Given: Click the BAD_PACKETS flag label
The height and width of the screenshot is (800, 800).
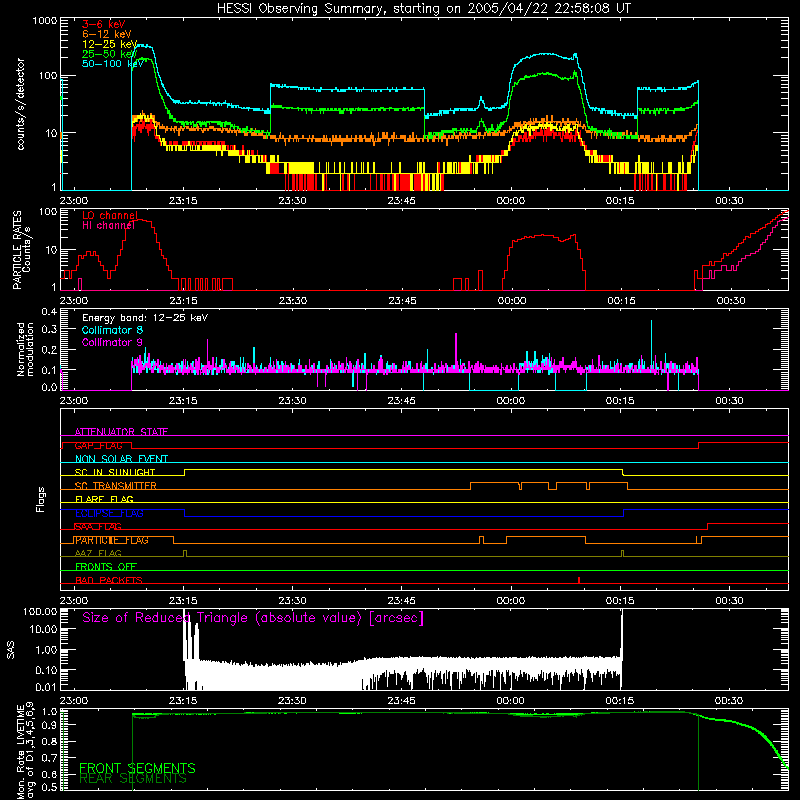Looking at the screenshot, I should point(109,580).
